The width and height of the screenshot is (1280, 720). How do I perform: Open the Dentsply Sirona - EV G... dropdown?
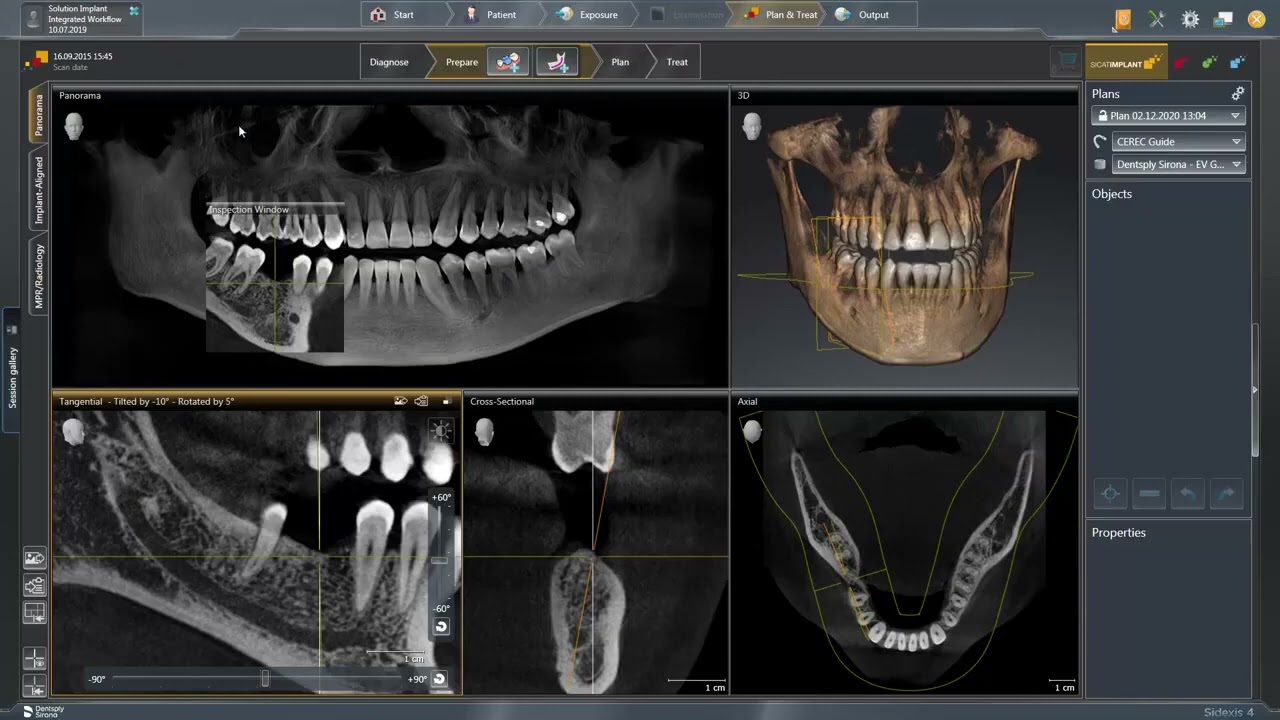[1178, 165]
